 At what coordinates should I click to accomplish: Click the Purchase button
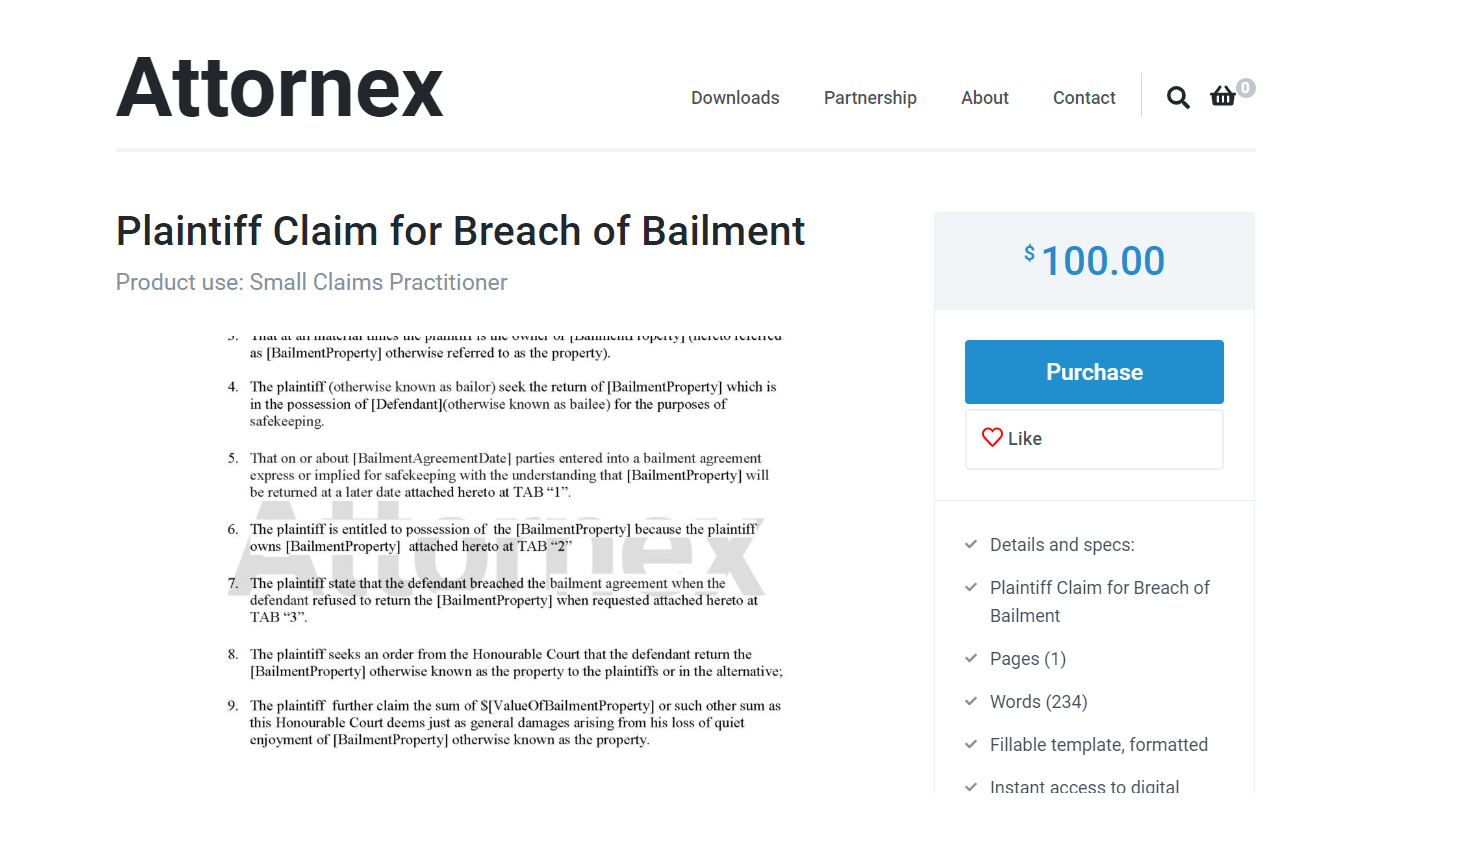(1093, 371)
